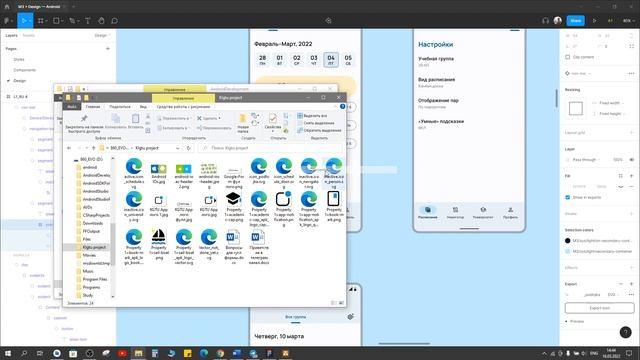The height and width of the screenshot is (360, 640).
Task: Click the Properties icon in Explorer ribbon
Action: click(273, 119)
